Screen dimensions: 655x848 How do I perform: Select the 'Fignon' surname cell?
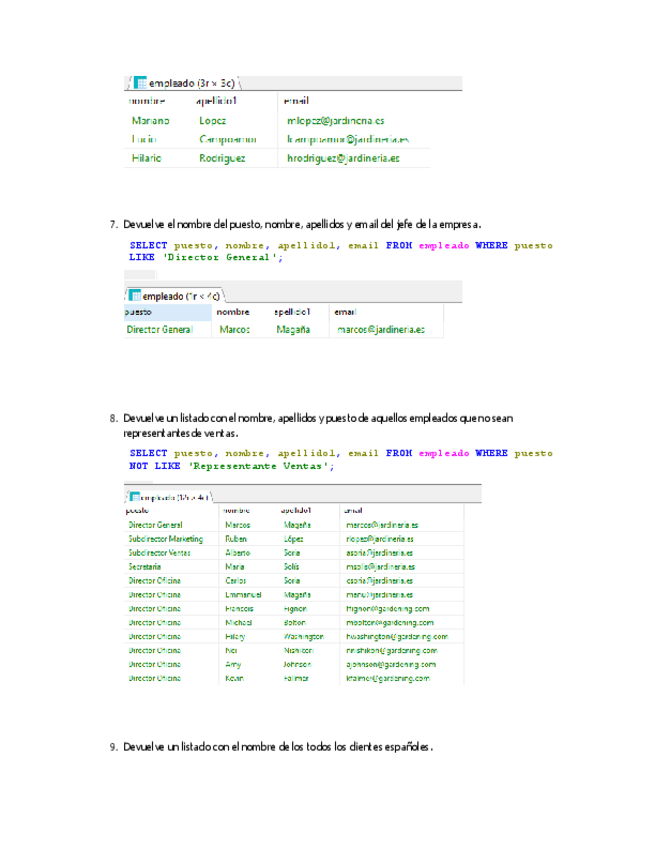295,608
